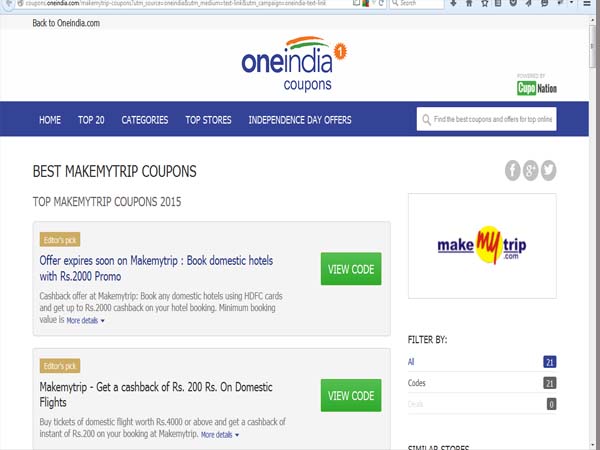
Task: Click the CupoNation logo
Action: click(x=536, y=88)
